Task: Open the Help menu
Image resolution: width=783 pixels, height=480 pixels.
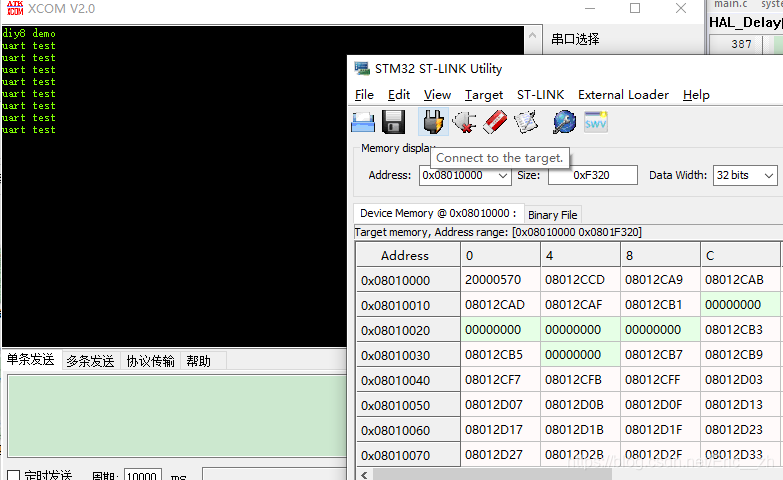Action: click(x=696, y=95)
